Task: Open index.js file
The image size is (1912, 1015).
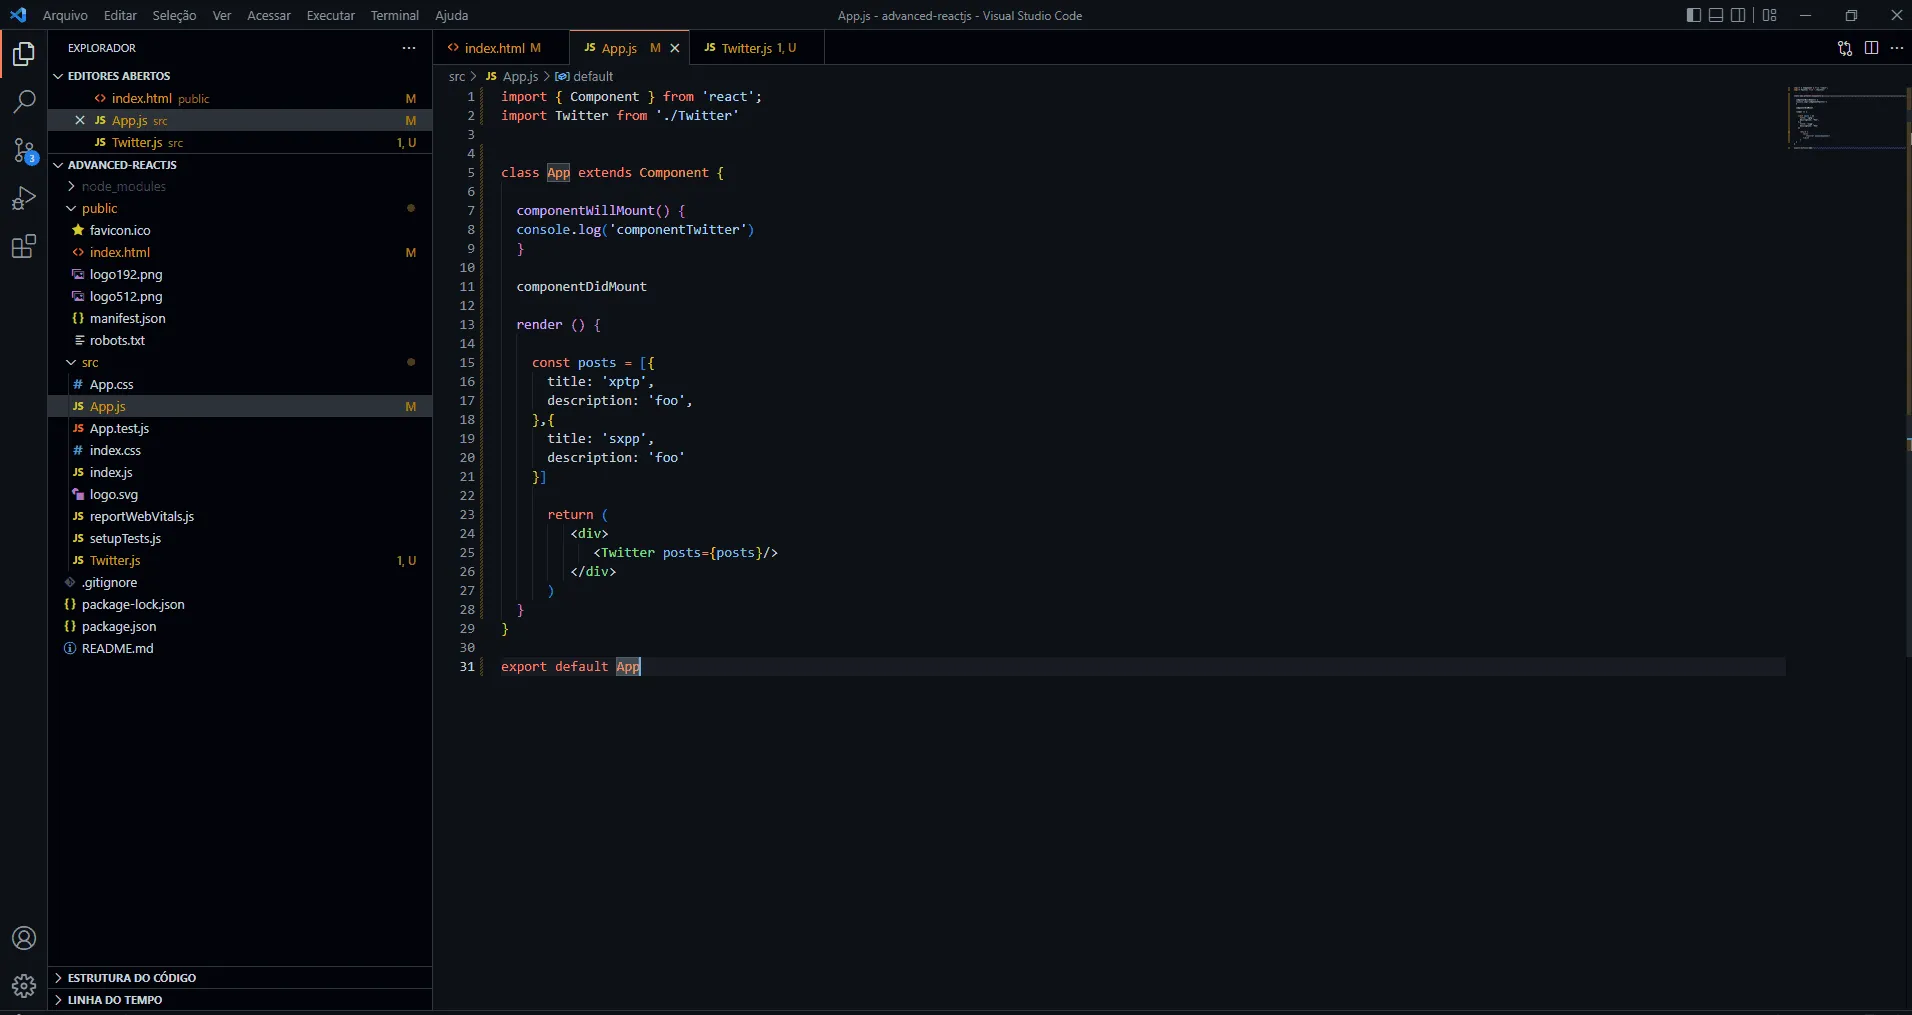Action: 240,473
